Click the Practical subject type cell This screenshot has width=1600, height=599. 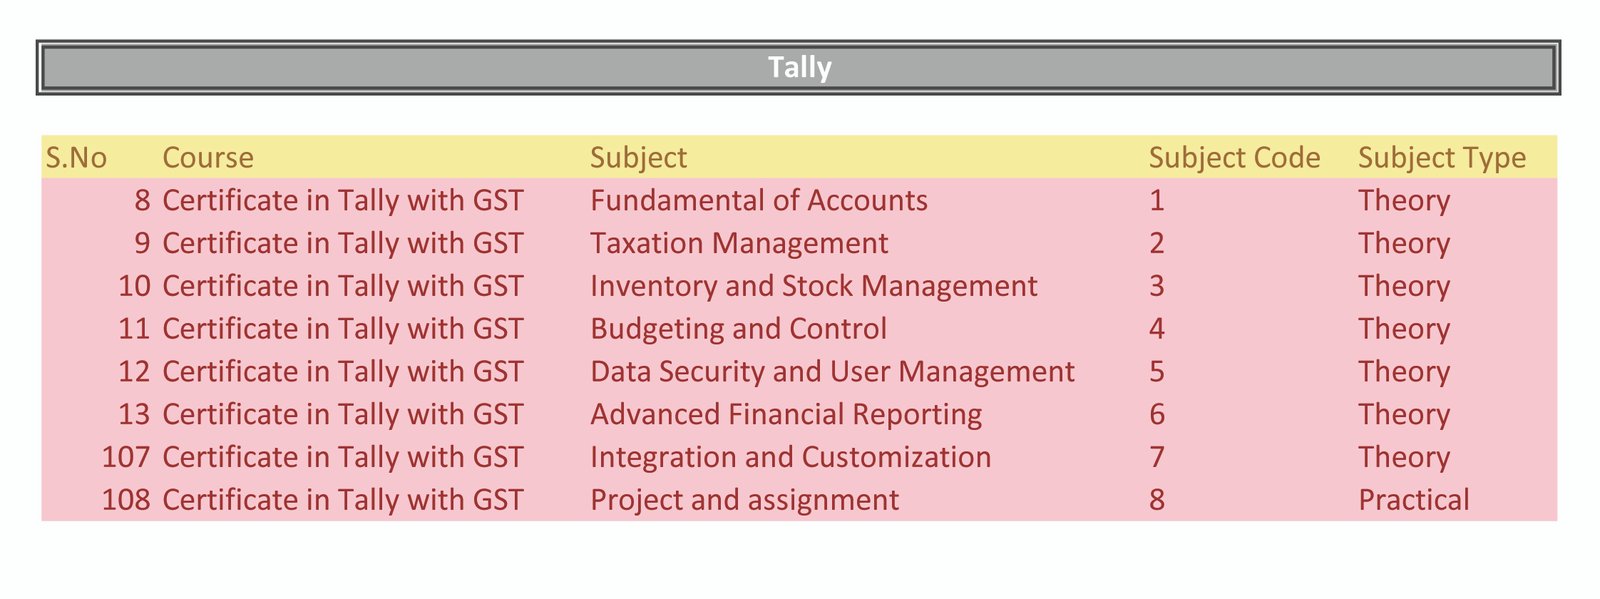click(x=1413, y=501)
